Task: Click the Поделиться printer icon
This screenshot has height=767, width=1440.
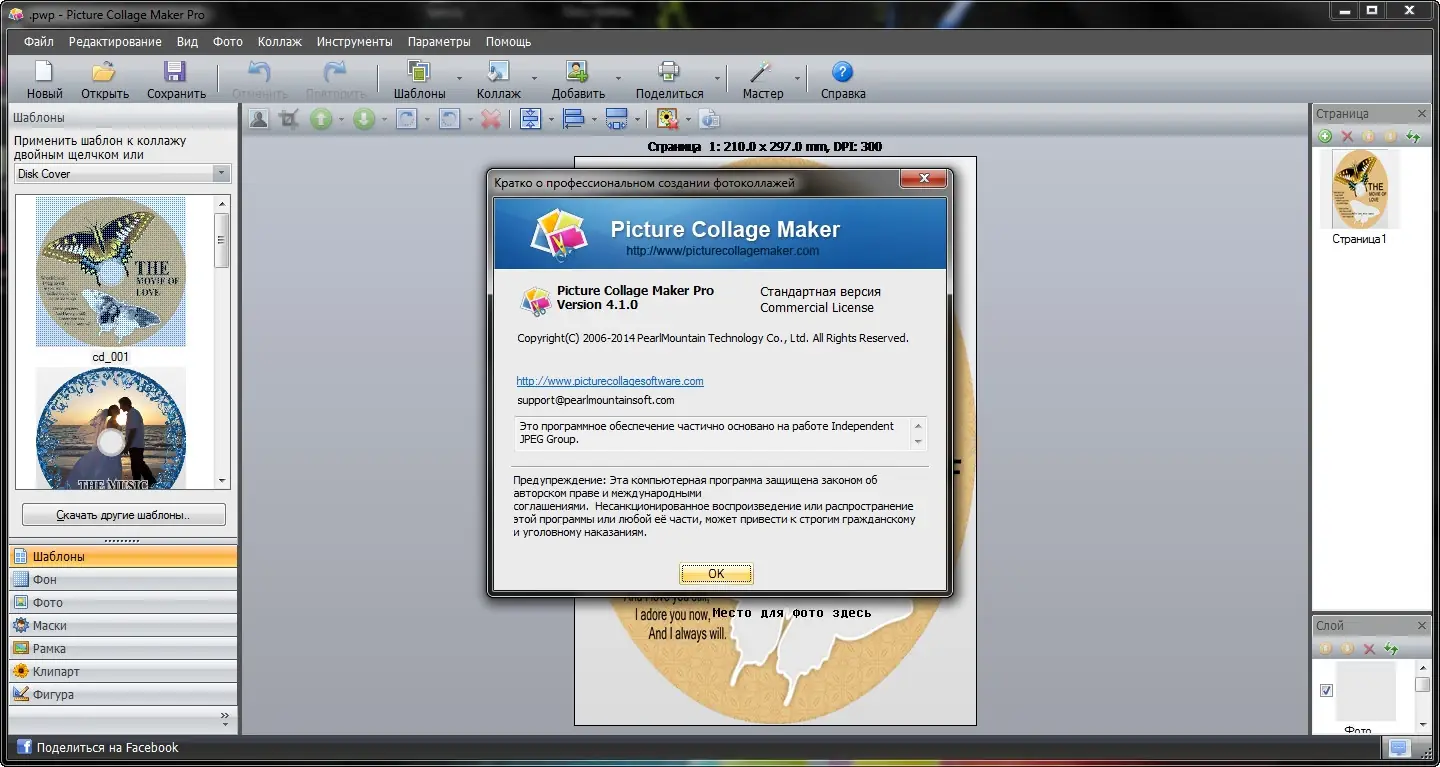Action: coord(669,72)
